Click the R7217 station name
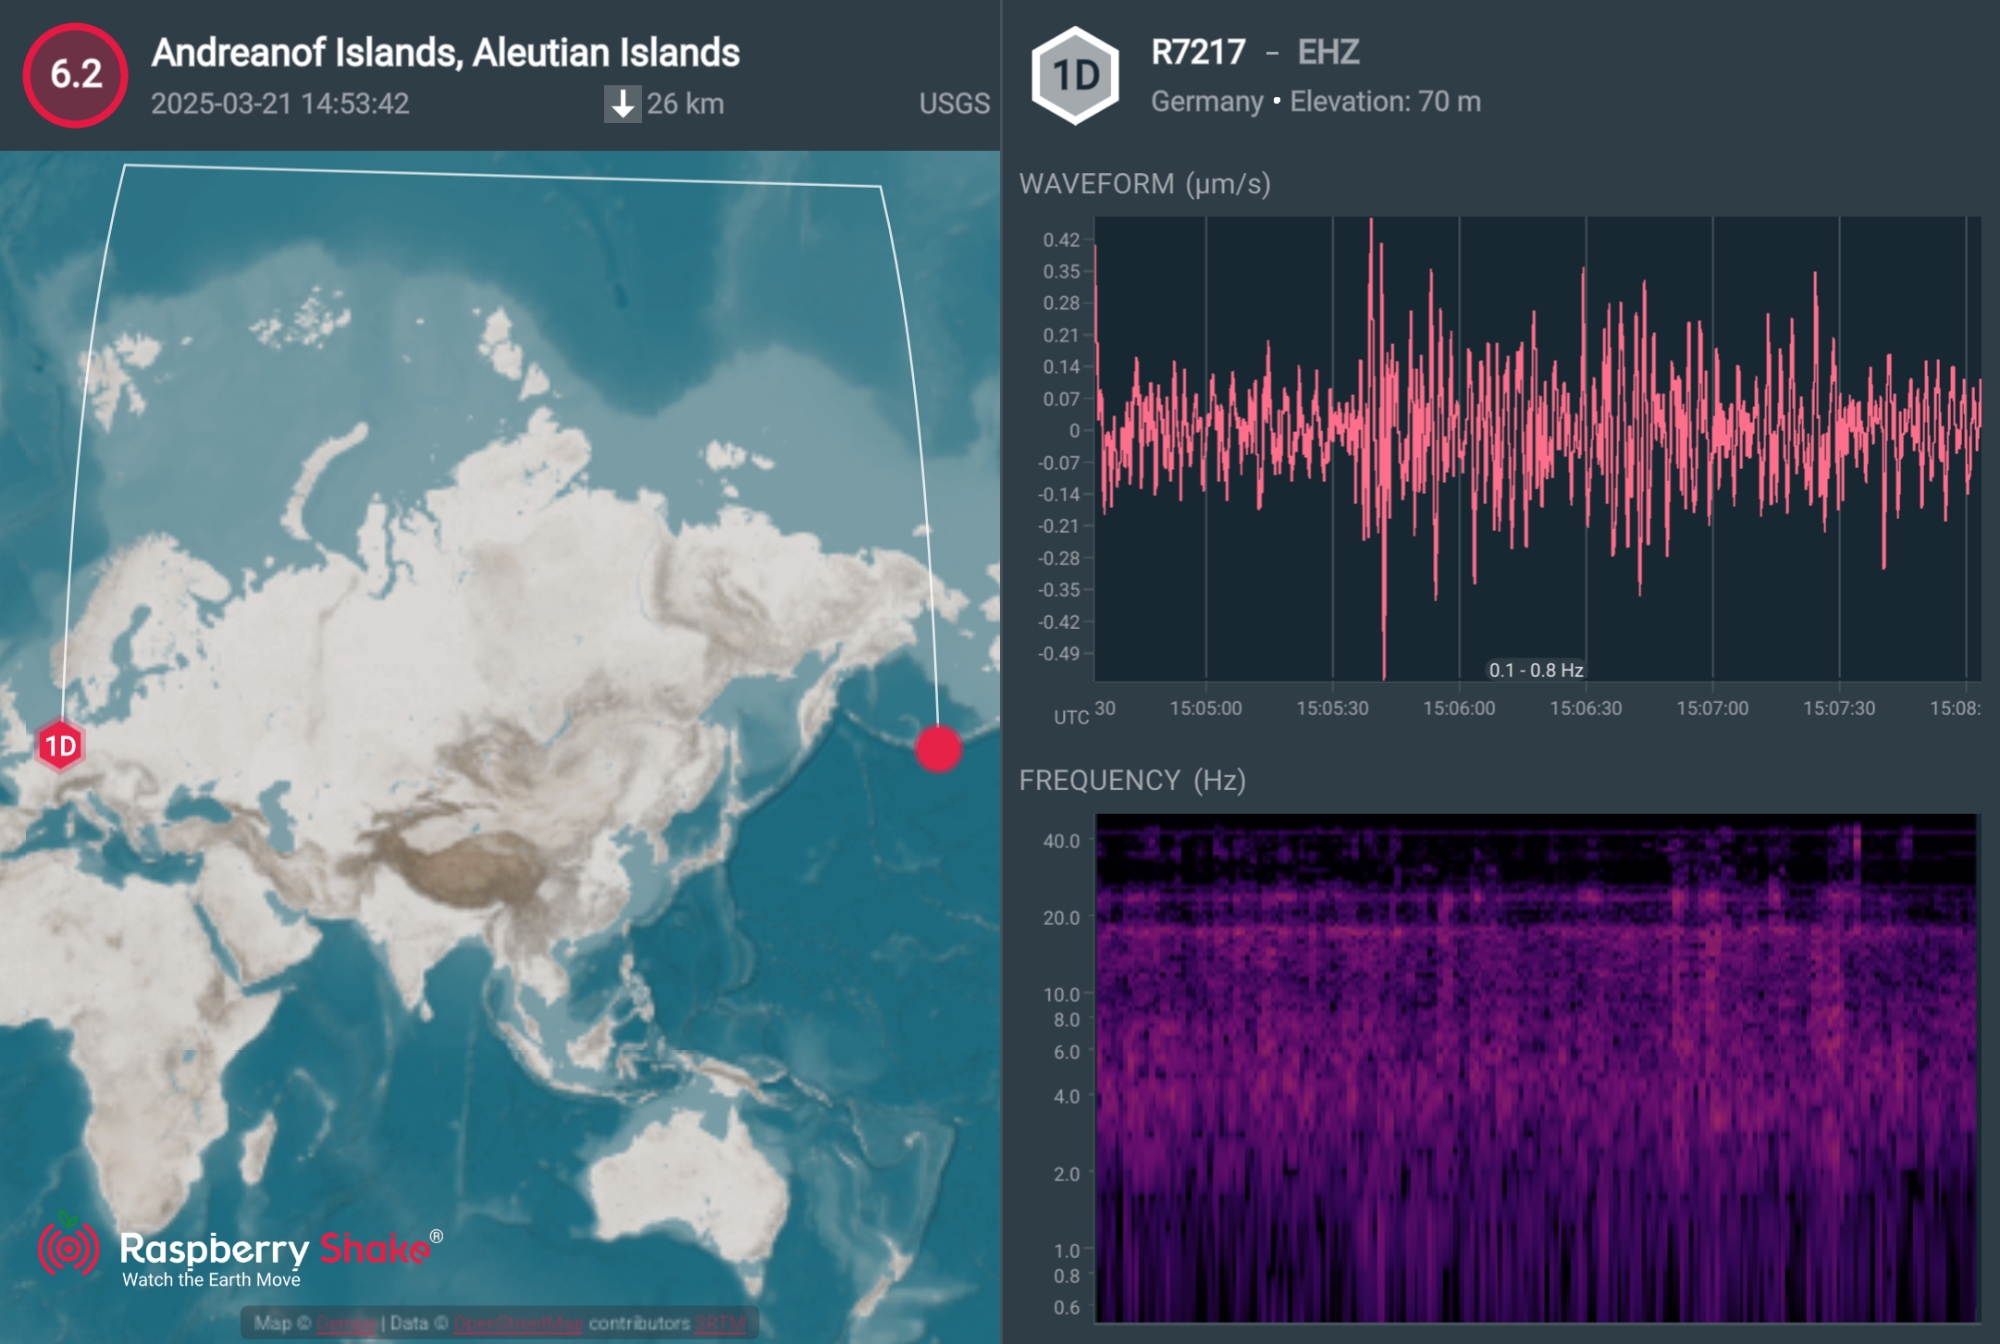The width and height of the screenshot is (2000, 1344). point(1198,52)
